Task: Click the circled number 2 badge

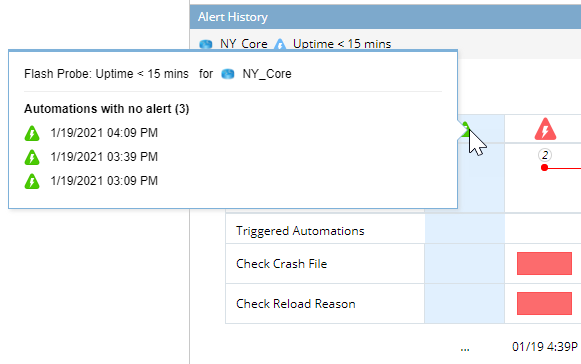Action: tap(545, 155)
